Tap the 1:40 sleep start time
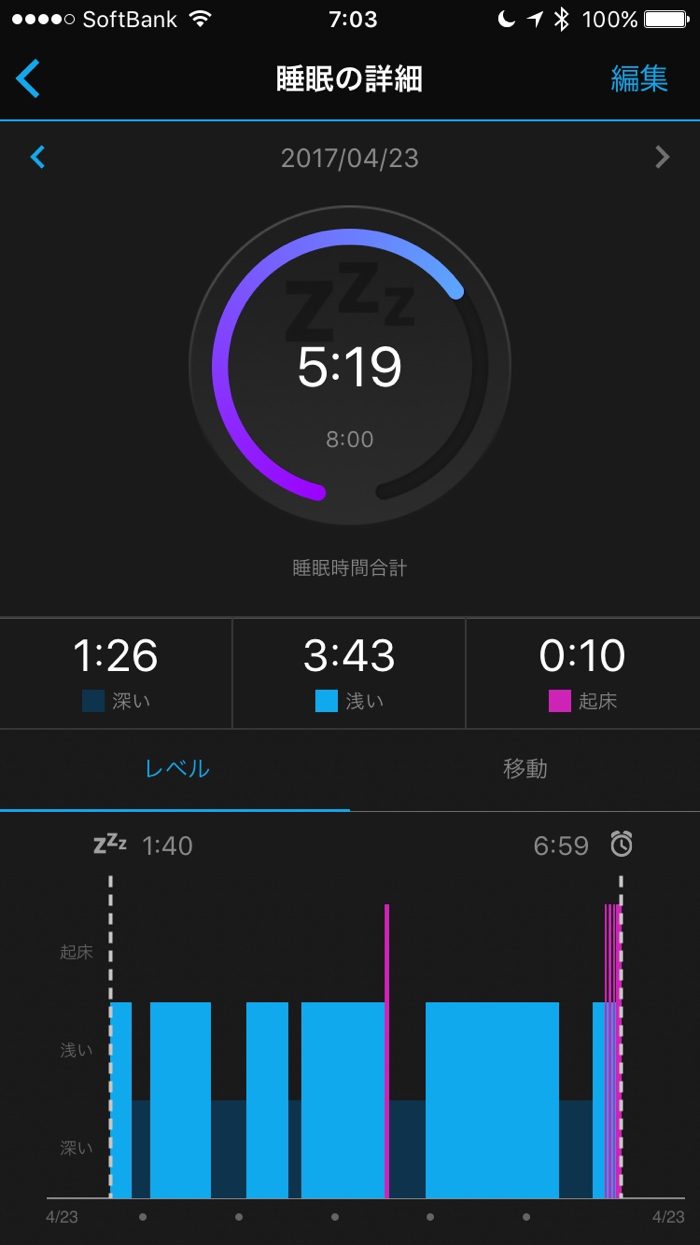The height and width of the screenshot is (1245, 700). (167, 846)
